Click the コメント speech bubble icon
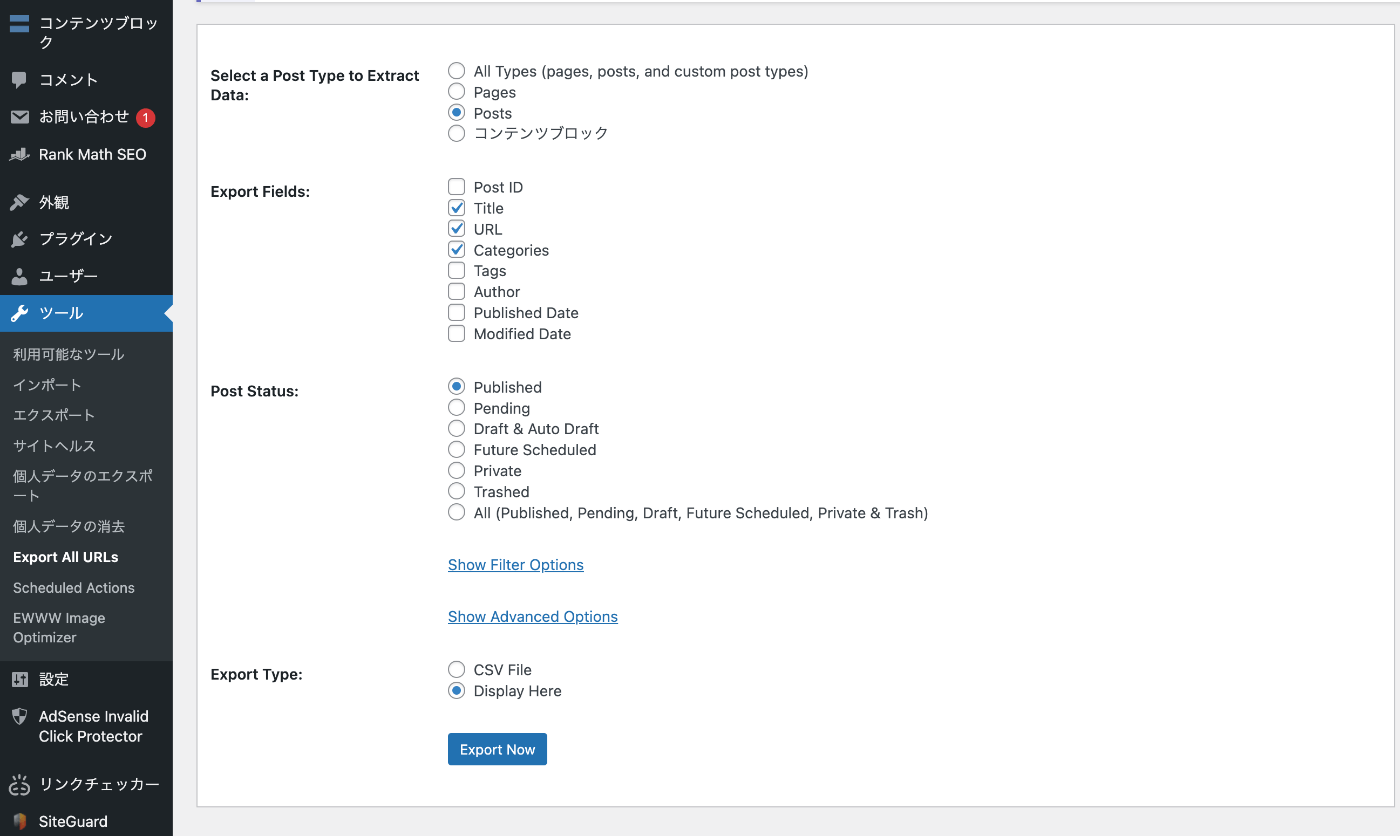This screenshot has height=836, width=1400. (x=19, y=80)
